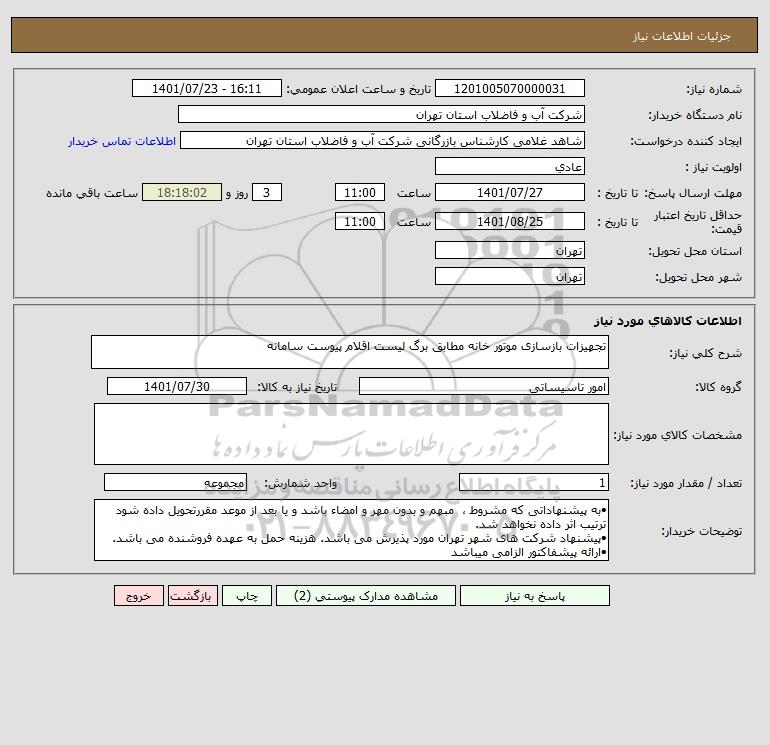Viewport: 770px width, 745px height.
Task: Click the بازگشت back button
Action: [x=192, y=596]
